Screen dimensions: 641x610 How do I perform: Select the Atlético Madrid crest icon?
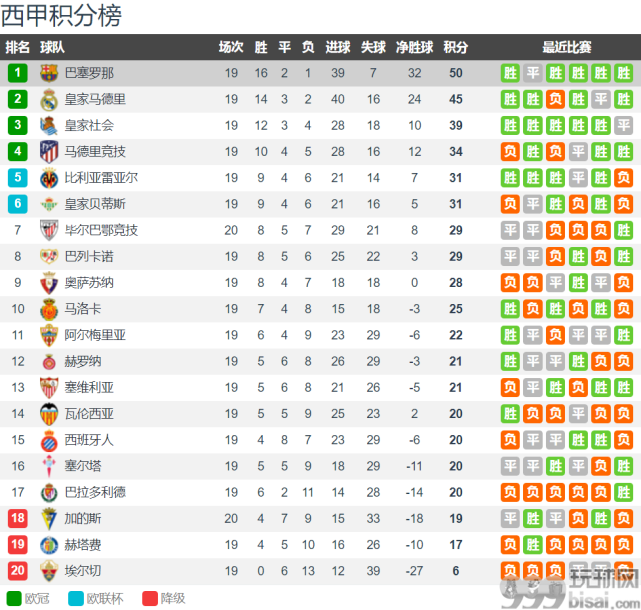click(49, 152)
